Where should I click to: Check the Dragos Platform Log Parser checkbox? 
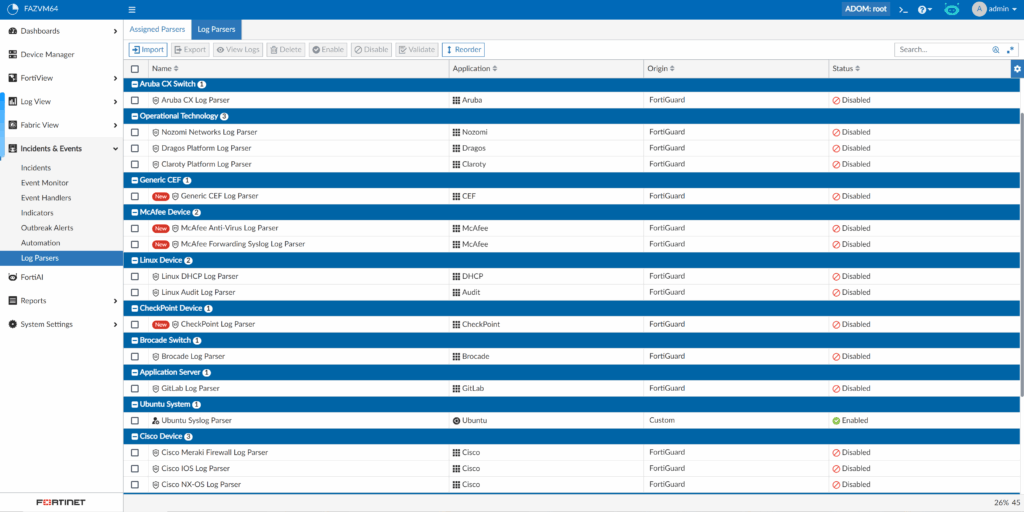135,148
